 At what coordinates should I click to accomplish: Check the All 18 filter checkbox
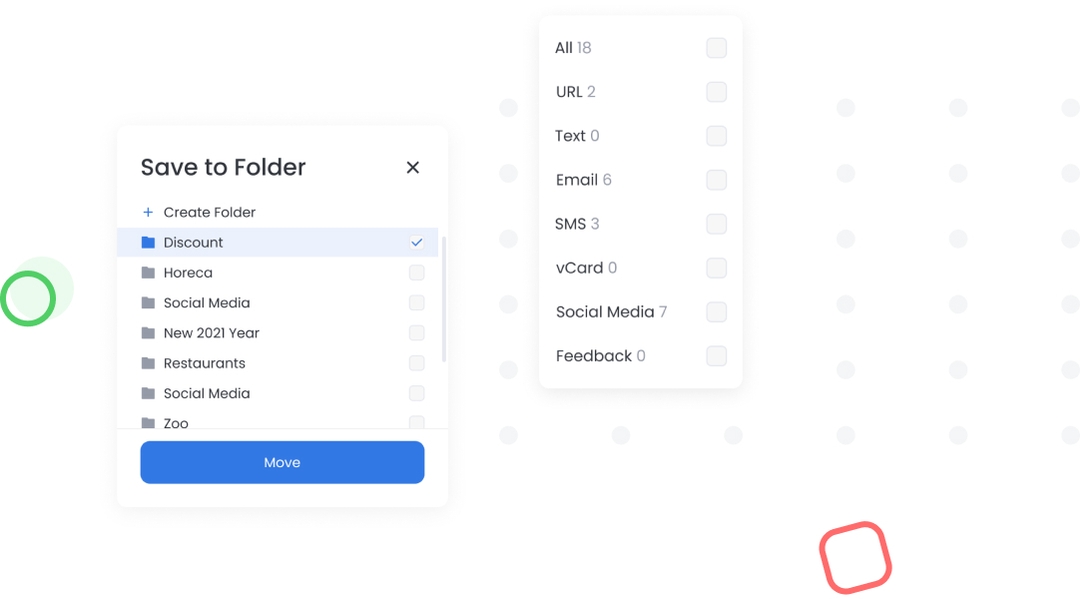coord(716,47)
